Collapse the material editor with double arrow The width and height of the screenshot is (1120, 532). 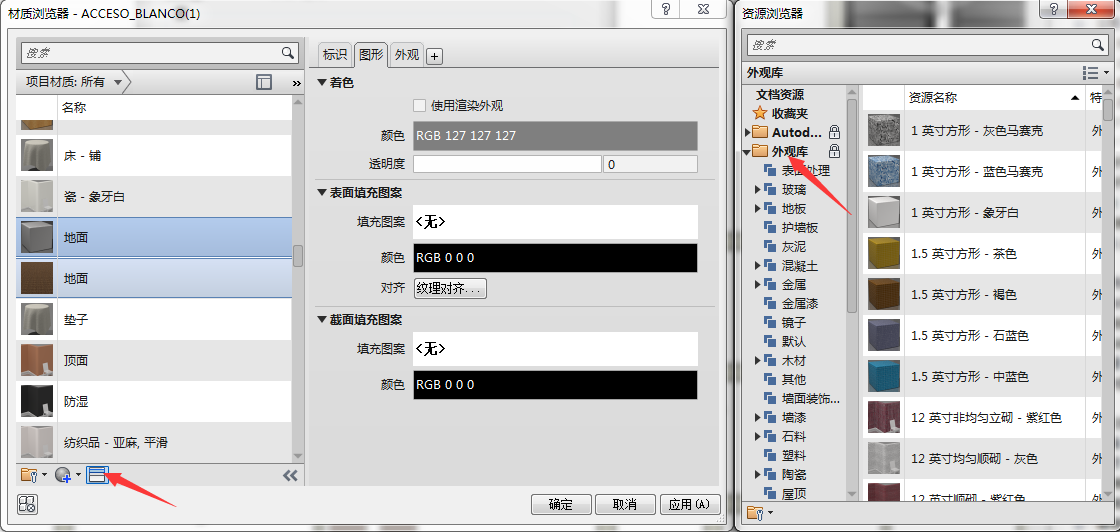[290, 476]
